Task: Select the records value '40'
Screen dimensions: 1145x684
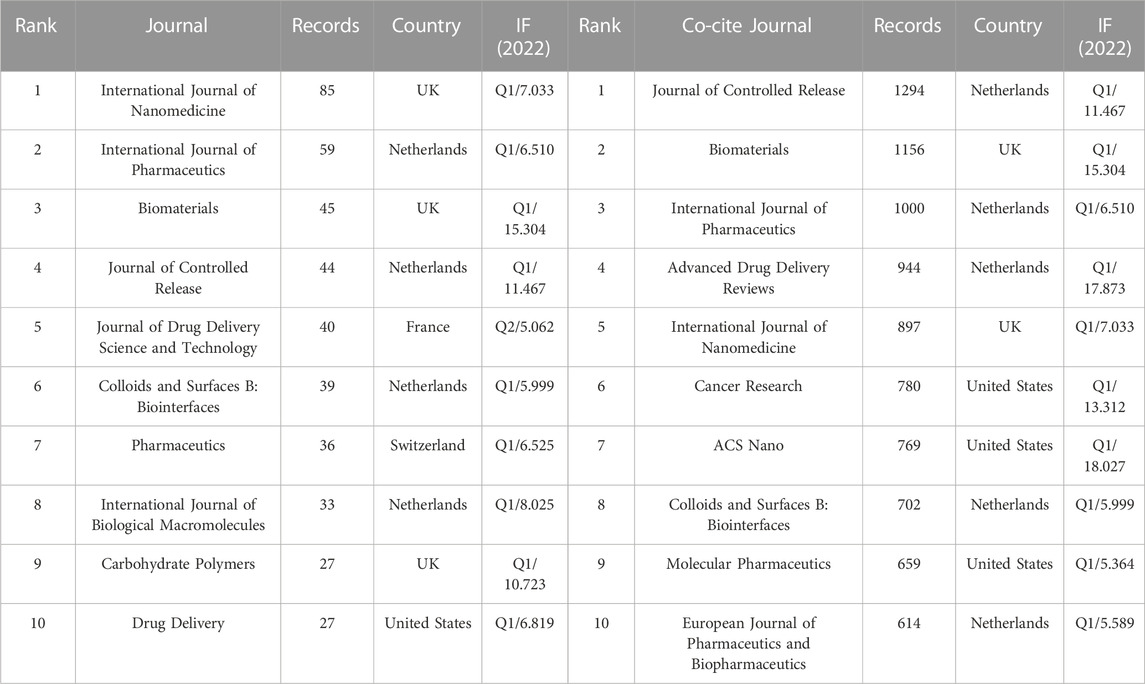Action: coord(326,326)
